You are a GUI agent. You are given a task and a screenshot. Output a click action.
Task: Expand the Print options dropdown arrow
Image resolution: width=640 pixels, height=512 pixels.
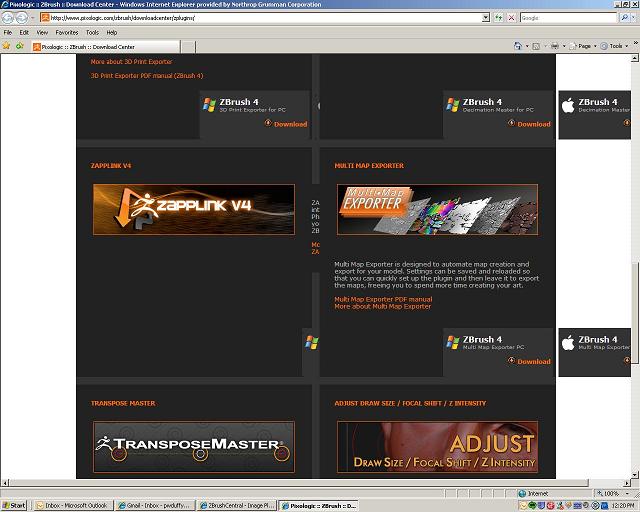tap(564, 46)
